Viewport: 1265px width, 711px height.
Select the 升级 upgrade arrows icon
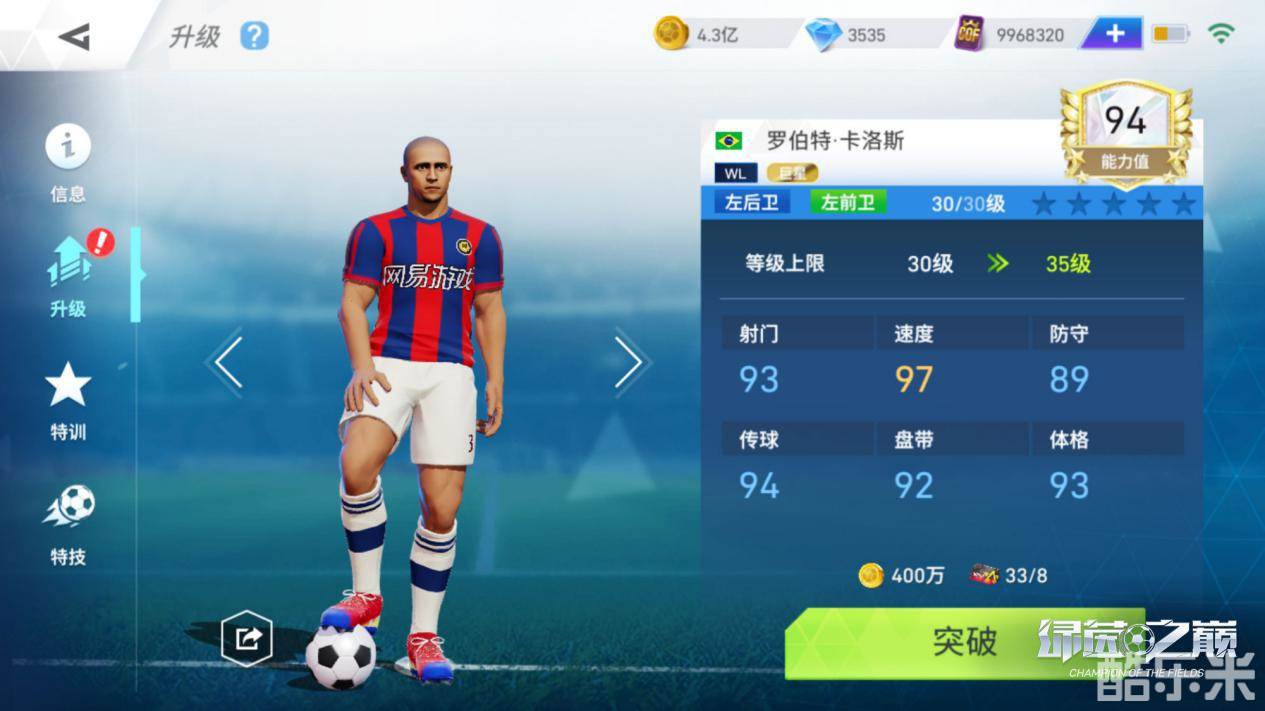click(x=69, y=262)
